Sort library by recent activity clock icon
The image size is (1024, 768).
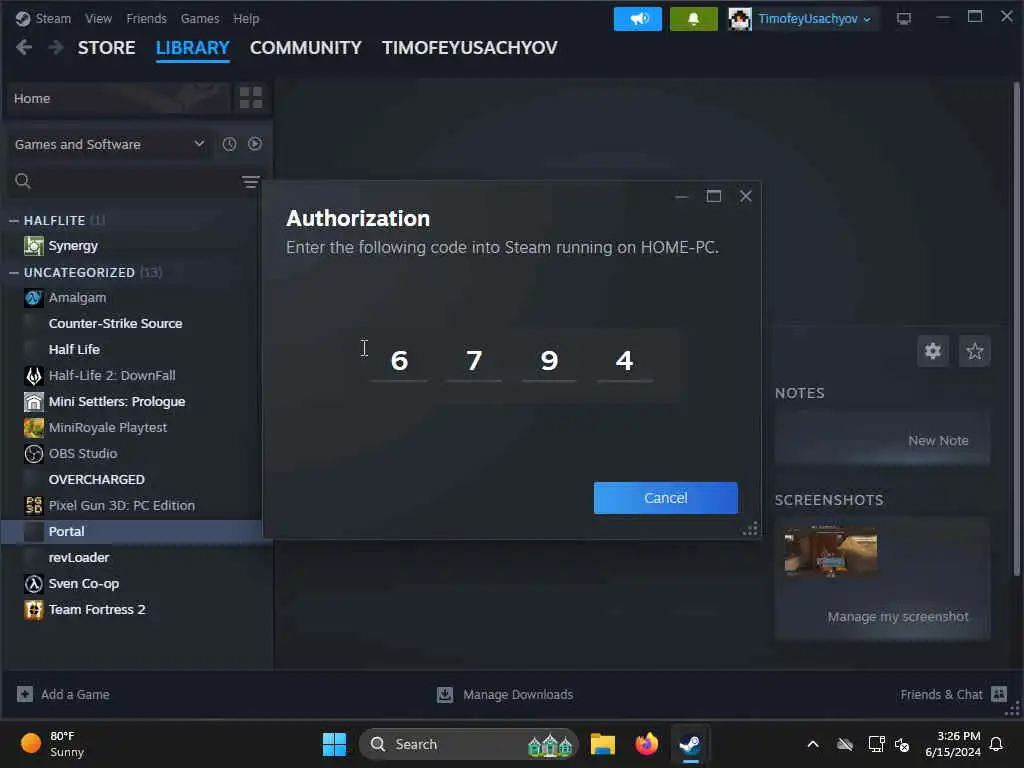[229, 144]
